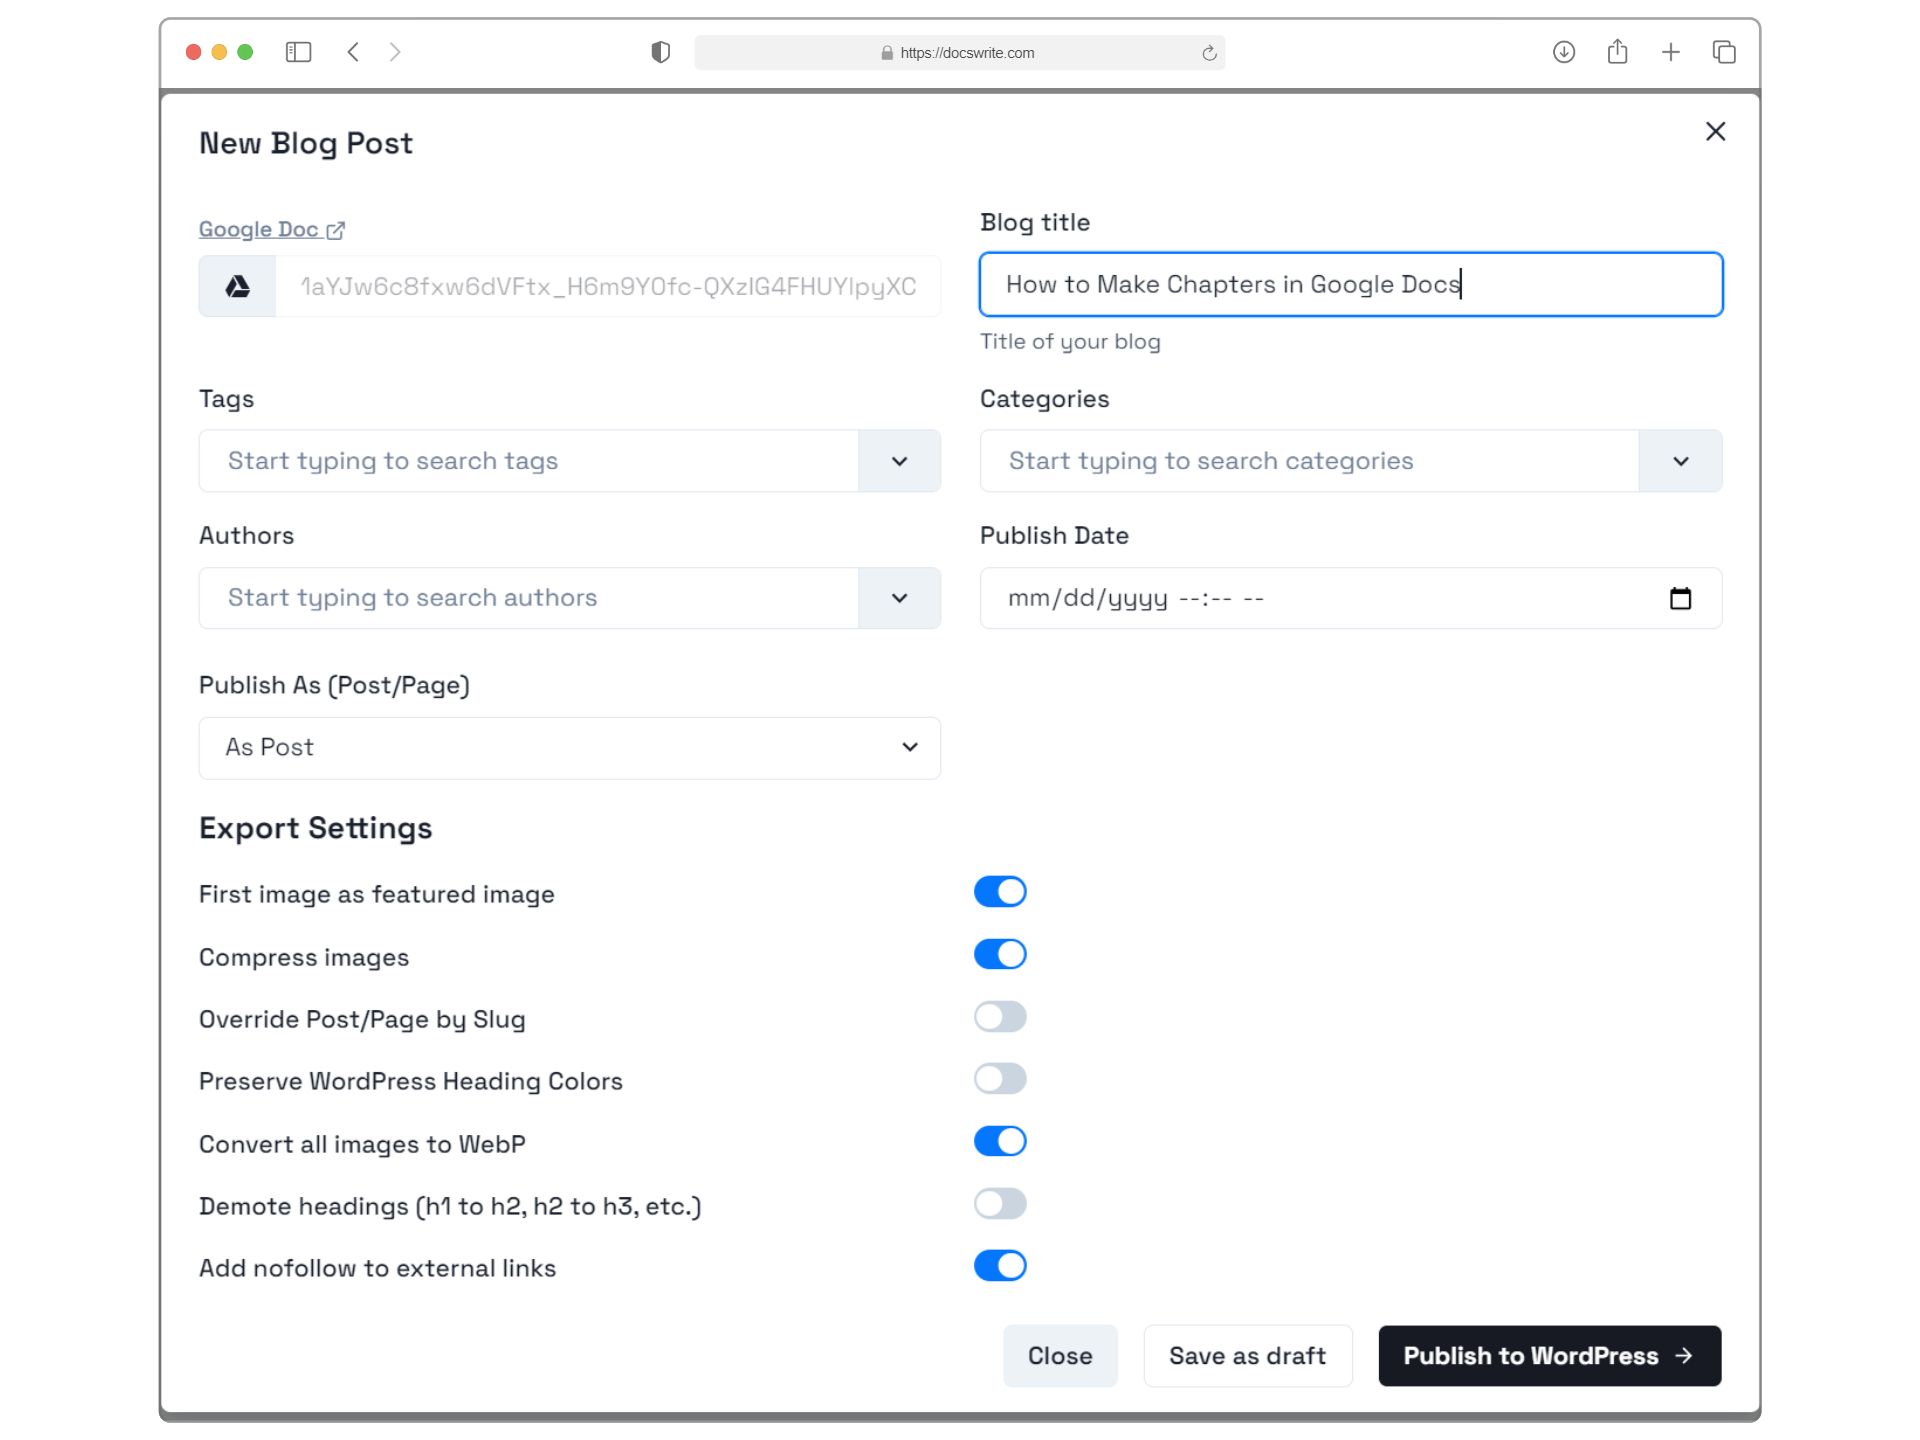Toggle First image as featured image on
The height and width of the screenshot is (1440, 1920).
[x=999, y=891]
